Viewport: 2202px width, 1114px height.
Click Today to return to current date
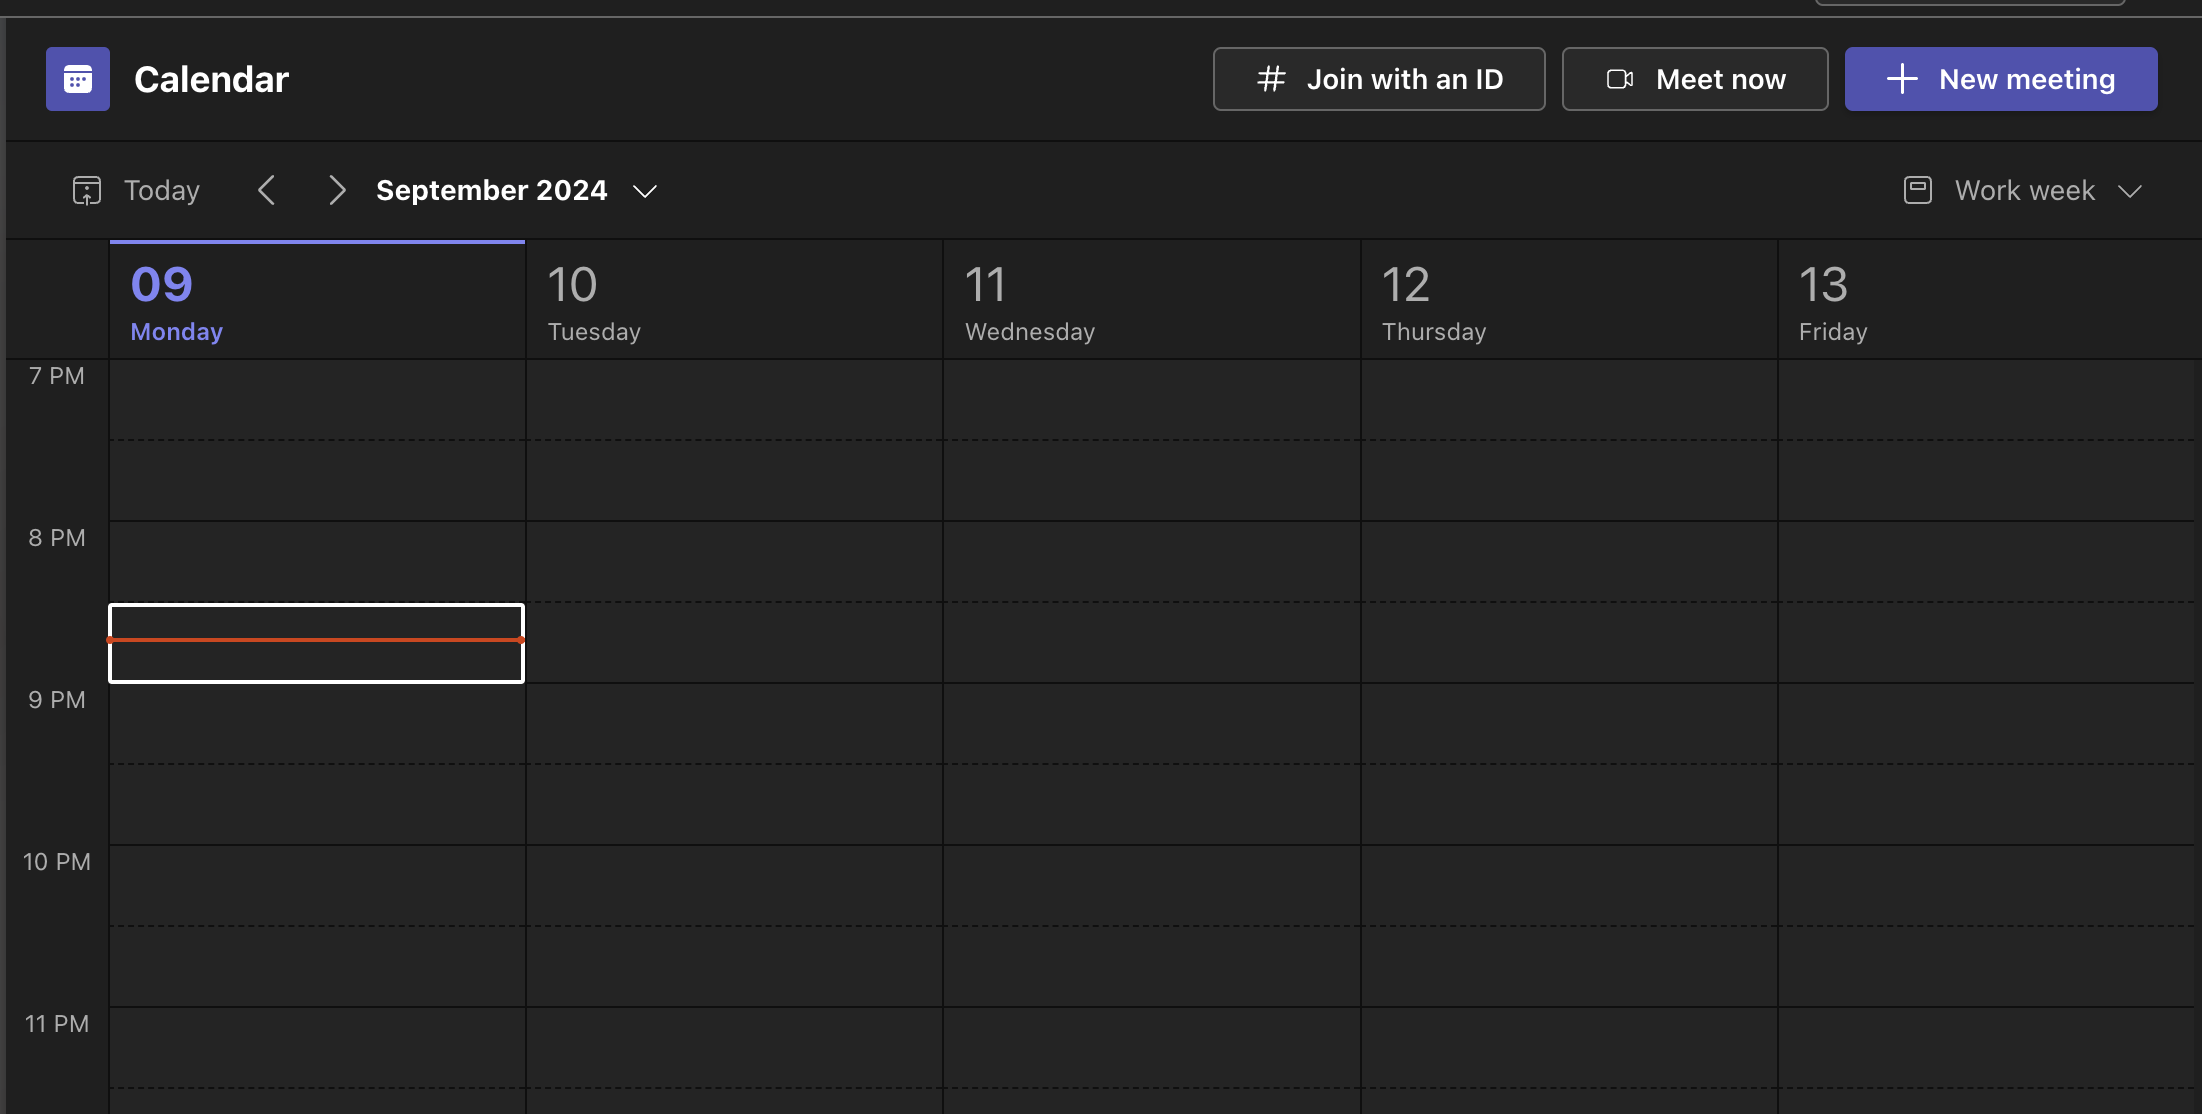pyautogui.click(x=161, y=190)
